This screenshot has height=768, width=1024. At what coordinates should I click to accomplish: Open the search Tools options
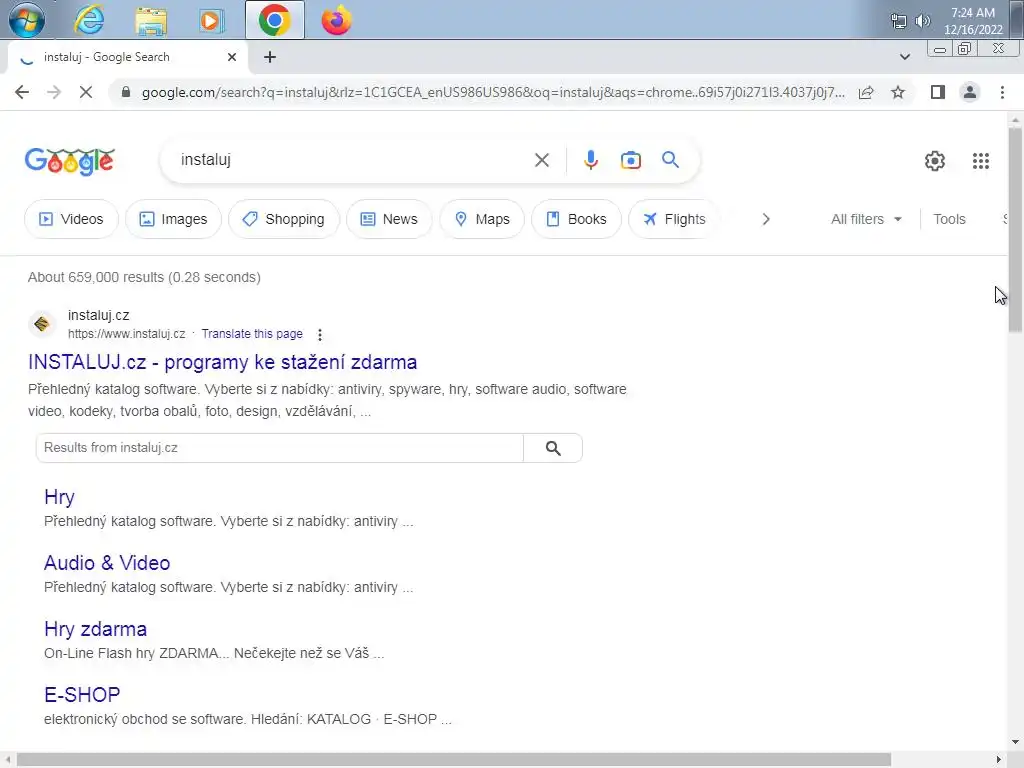click(x=949, y=219)
